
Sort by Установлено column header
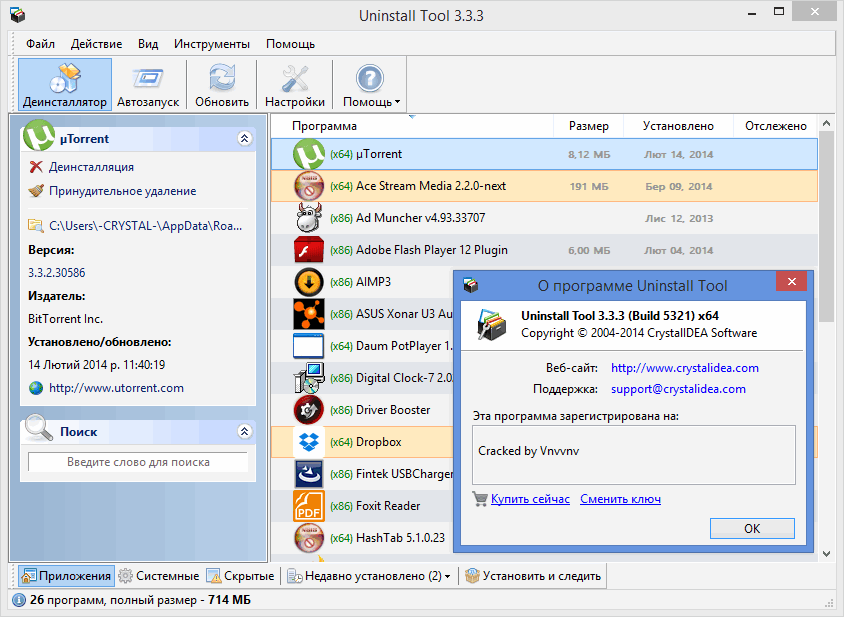click(678, 126)
